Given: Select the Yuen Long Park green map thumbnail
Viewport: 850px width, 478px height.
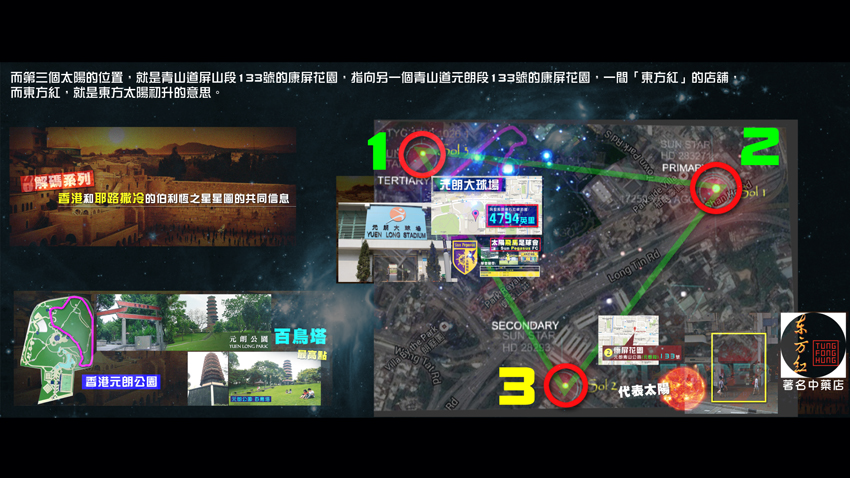Looking at the screenshot, I should click(56, 350).
